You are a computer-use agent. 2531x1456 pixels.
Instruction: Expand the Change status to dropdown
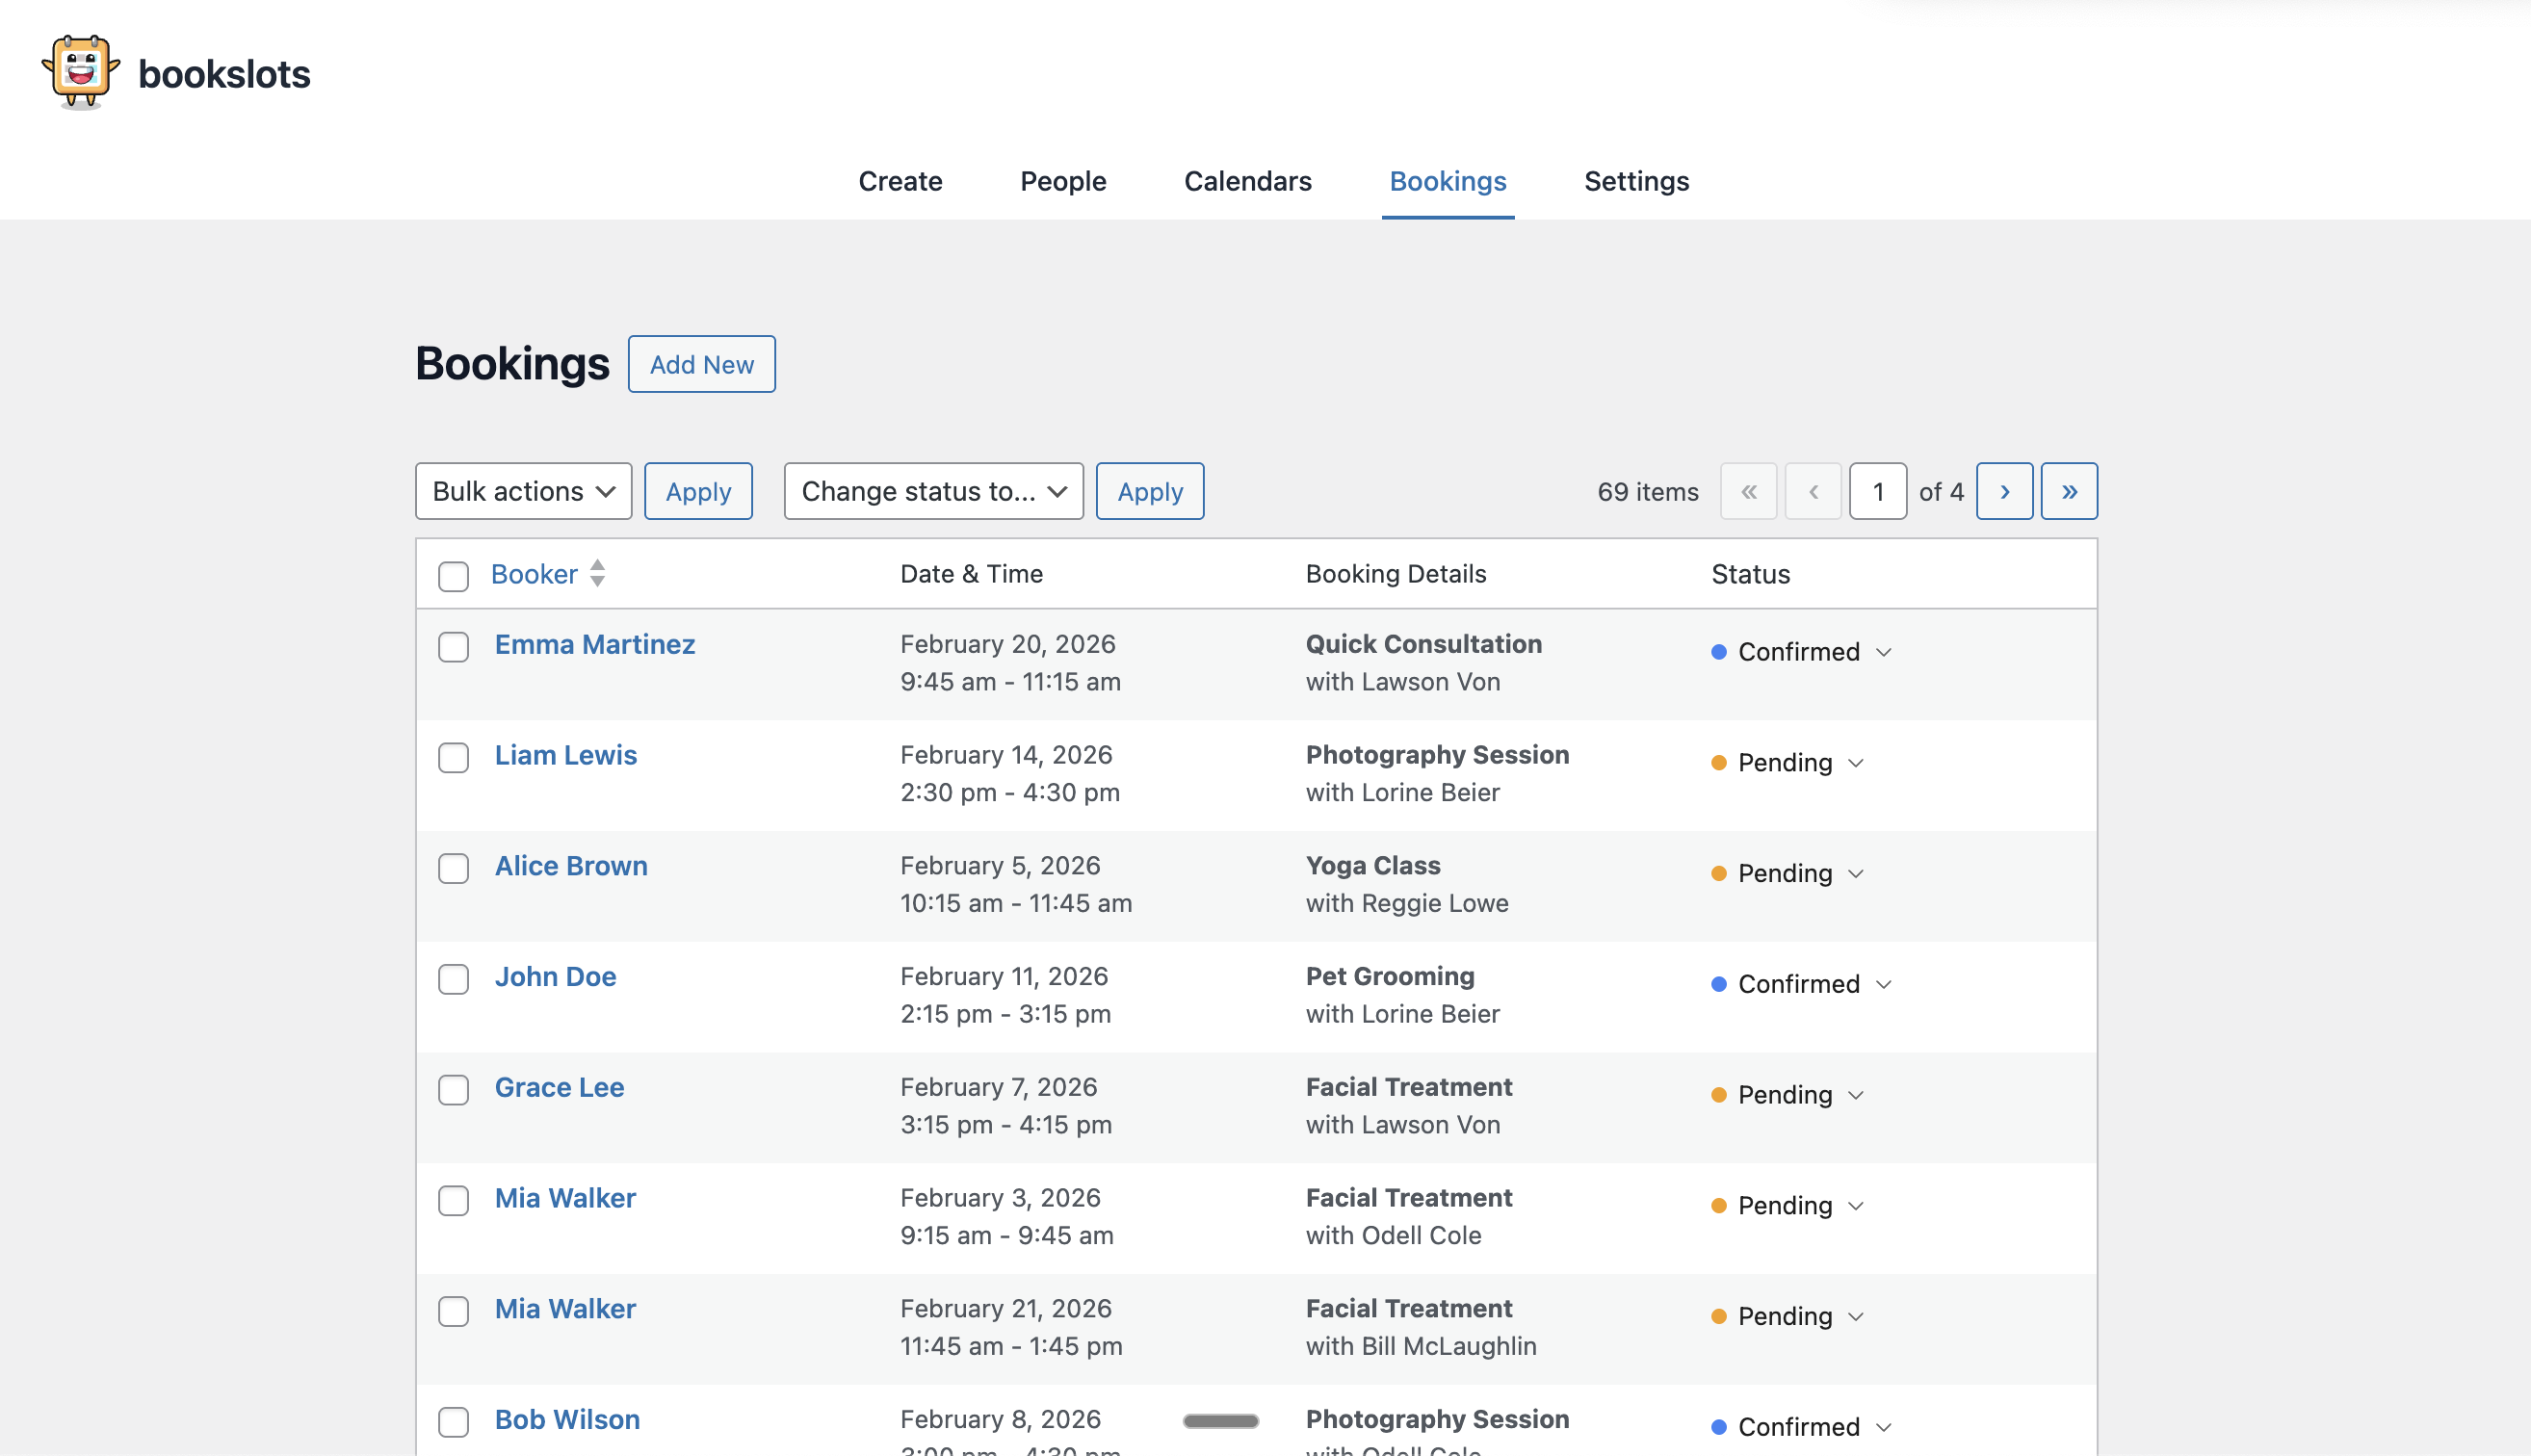point(933,491)
